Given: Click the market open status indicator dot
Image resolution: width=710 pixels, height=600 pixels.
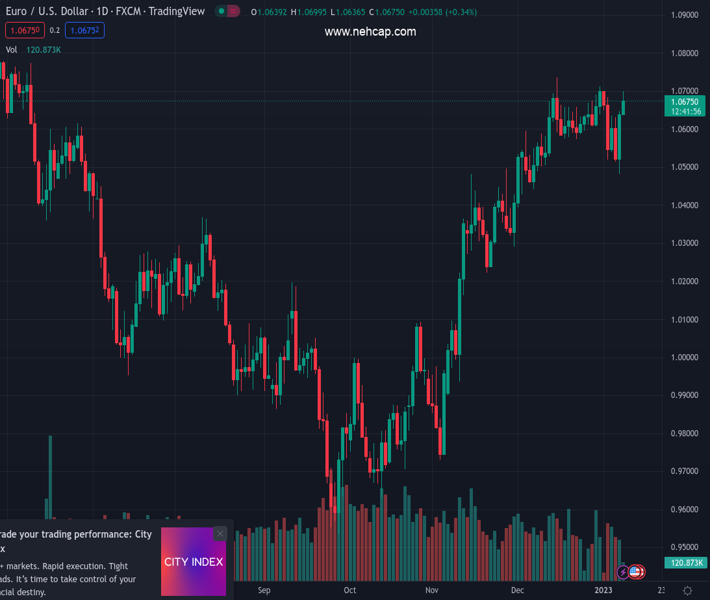Looking at the screenshot, I should [221, 12].
